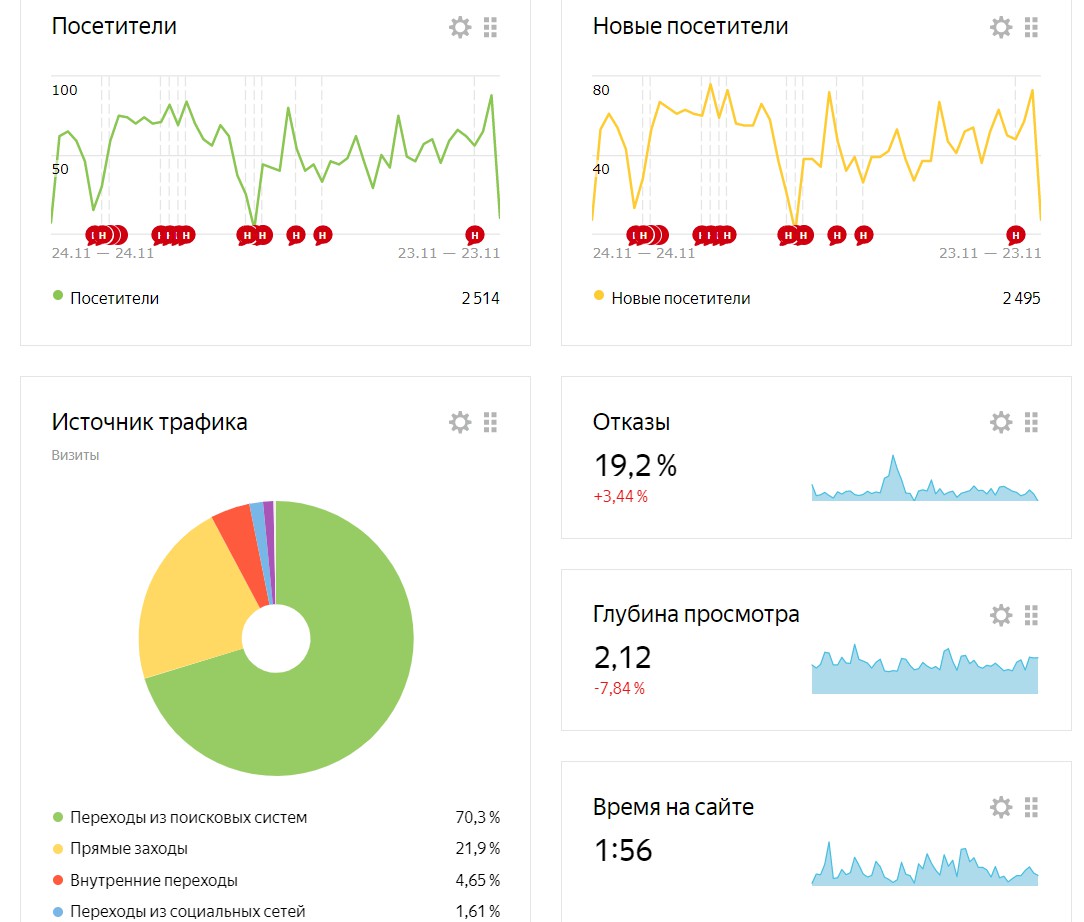Click the 2,12 page depth value

point(622,657)
